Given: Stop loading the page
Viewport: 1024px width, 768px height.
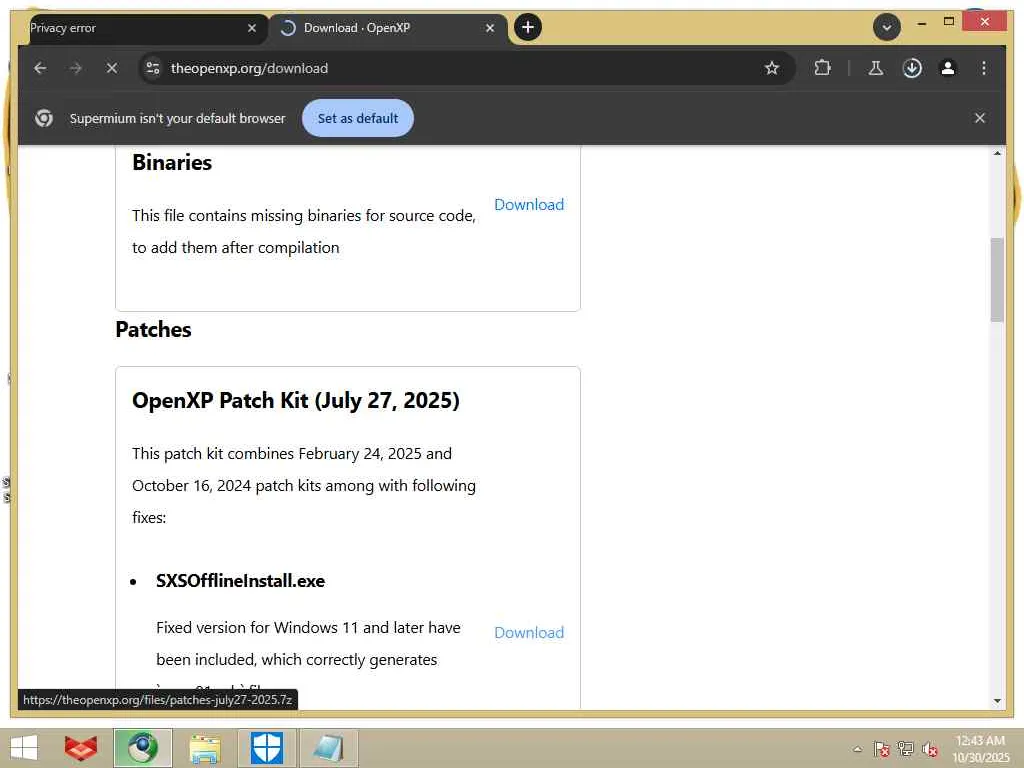Looking at the screenshot, I should 112,68.
